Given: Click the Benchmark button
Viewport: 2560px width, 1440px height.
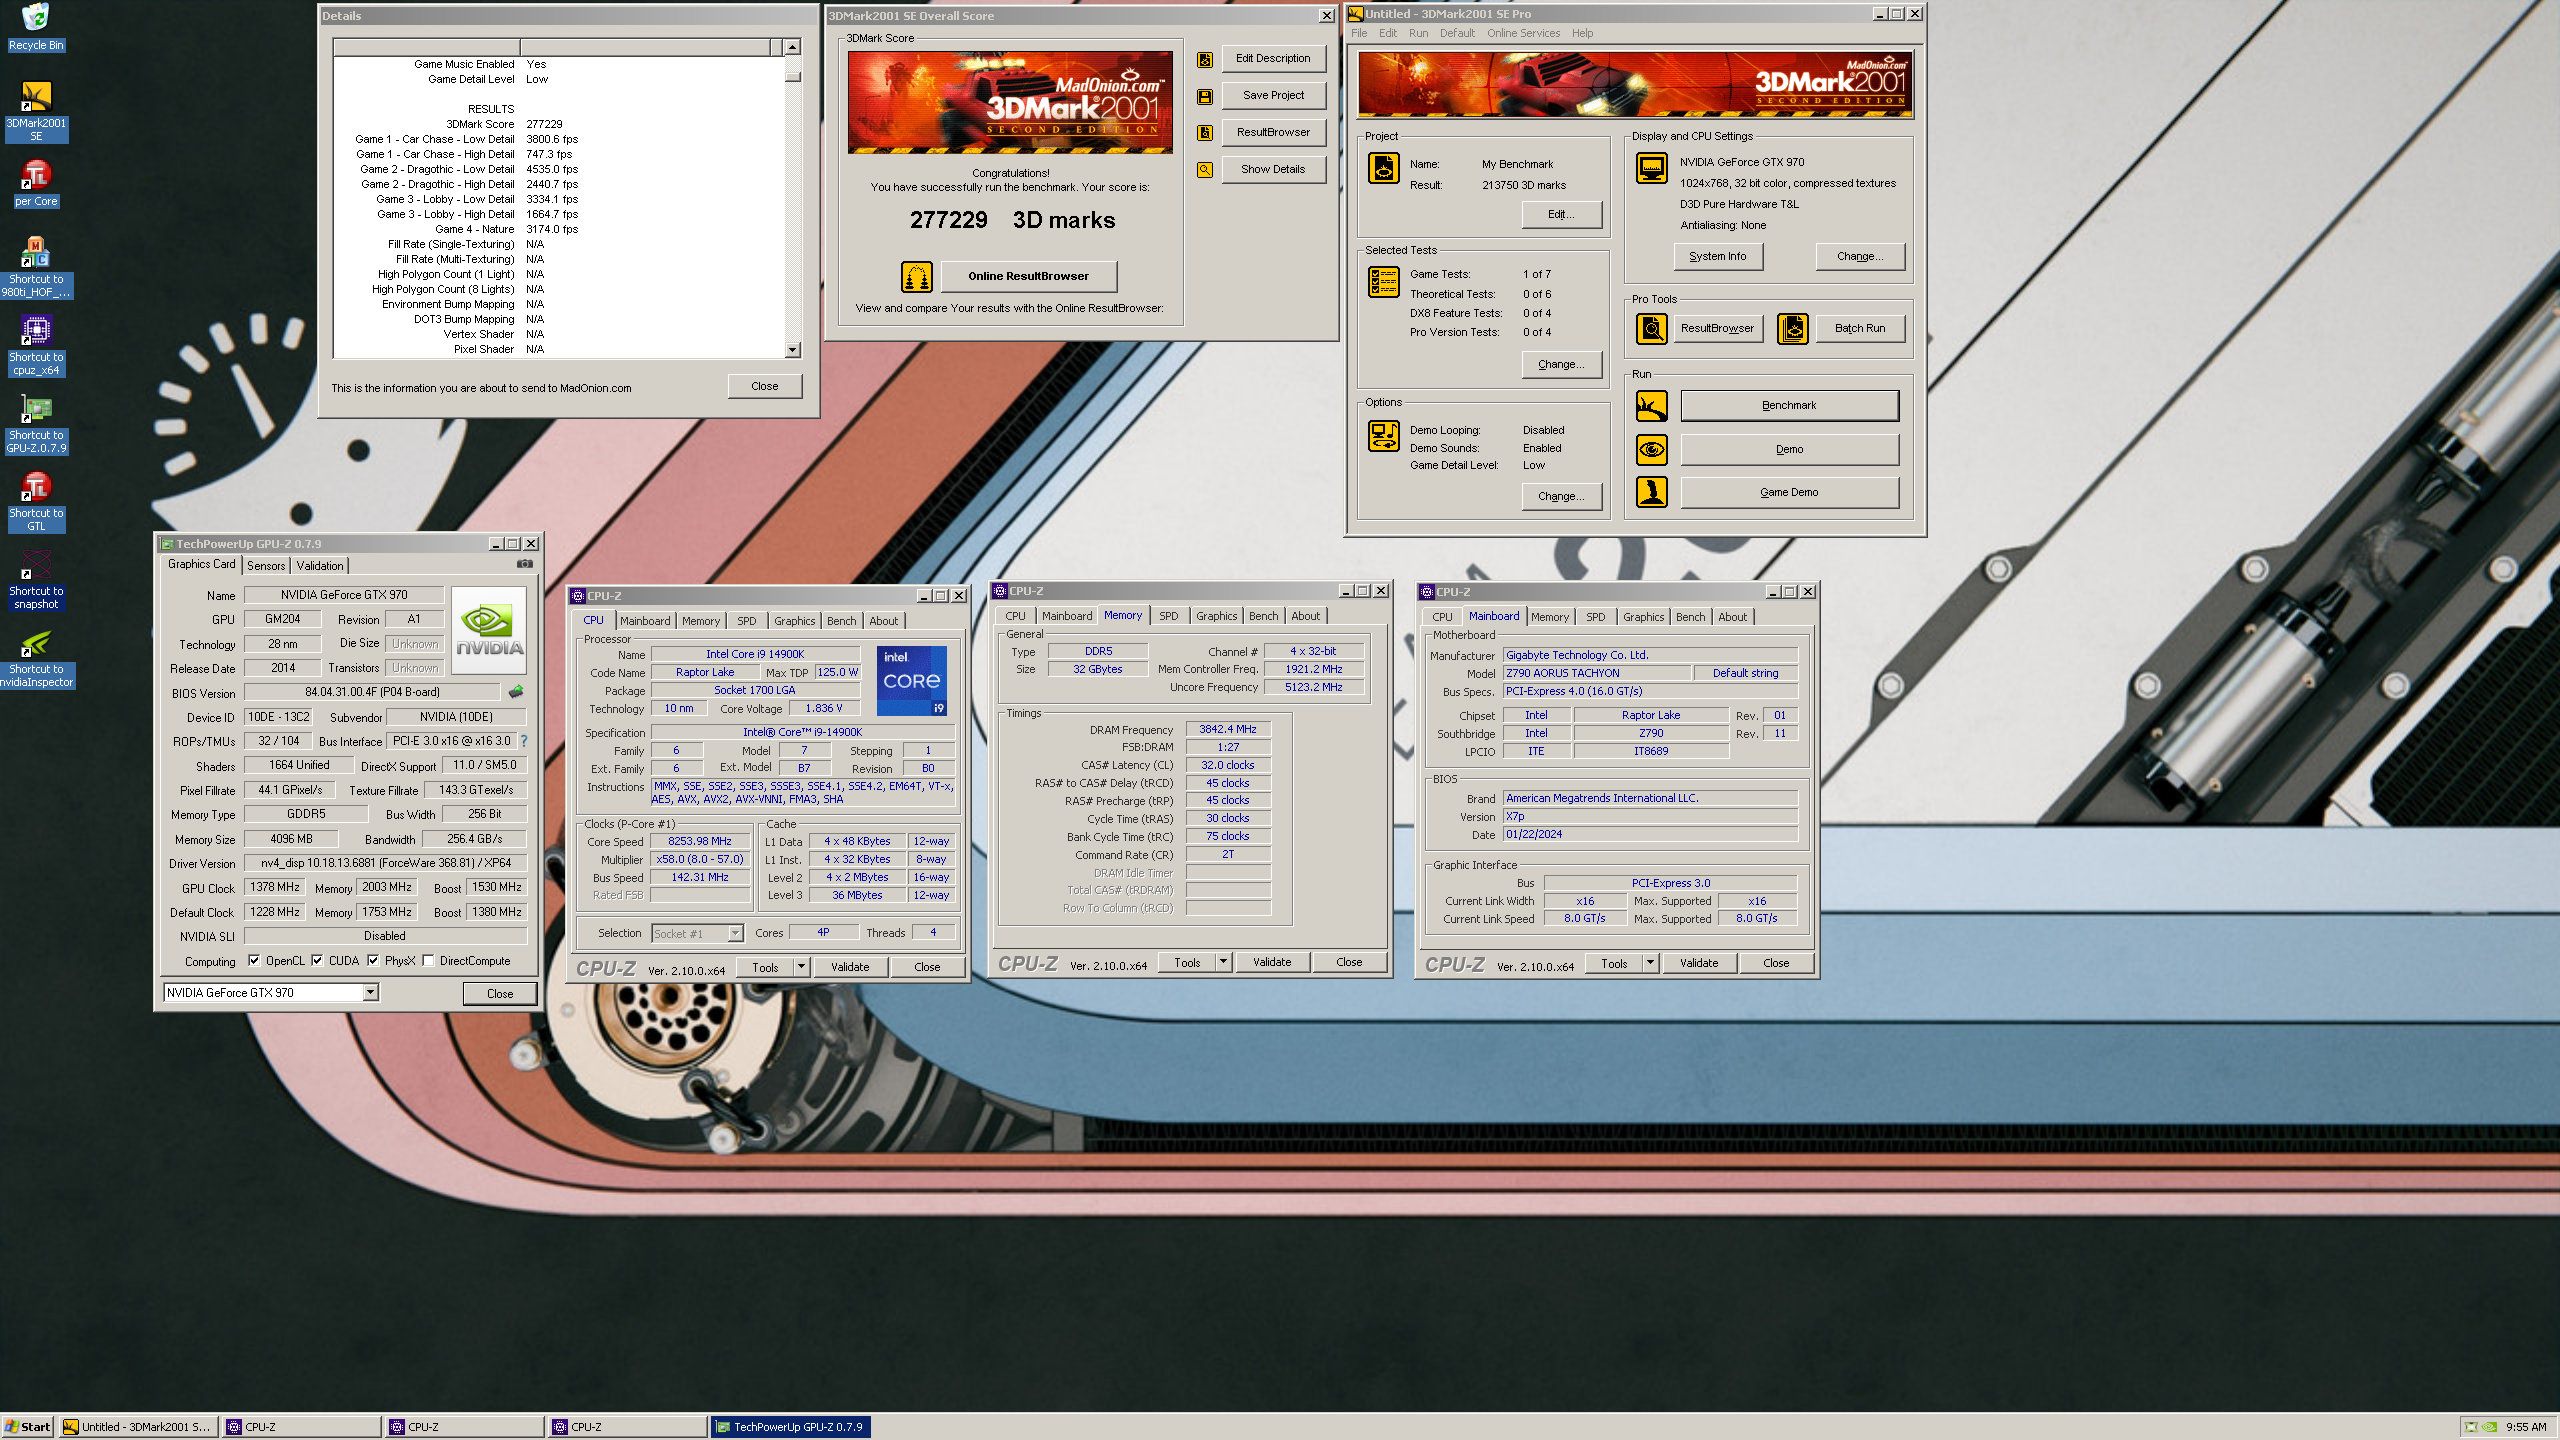Looking at the screenshot, I should (x=1789, y=405).
